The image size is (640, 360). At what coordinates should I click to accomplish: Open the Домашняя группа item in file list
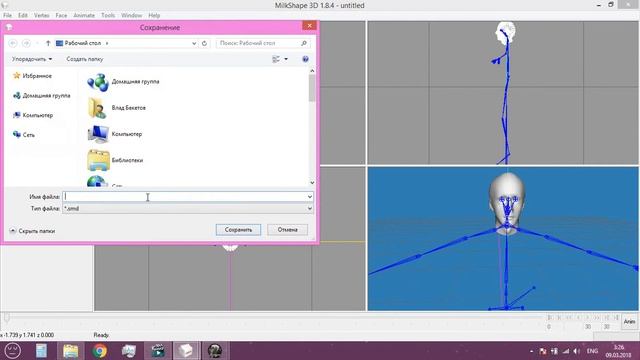click(123, 82)
